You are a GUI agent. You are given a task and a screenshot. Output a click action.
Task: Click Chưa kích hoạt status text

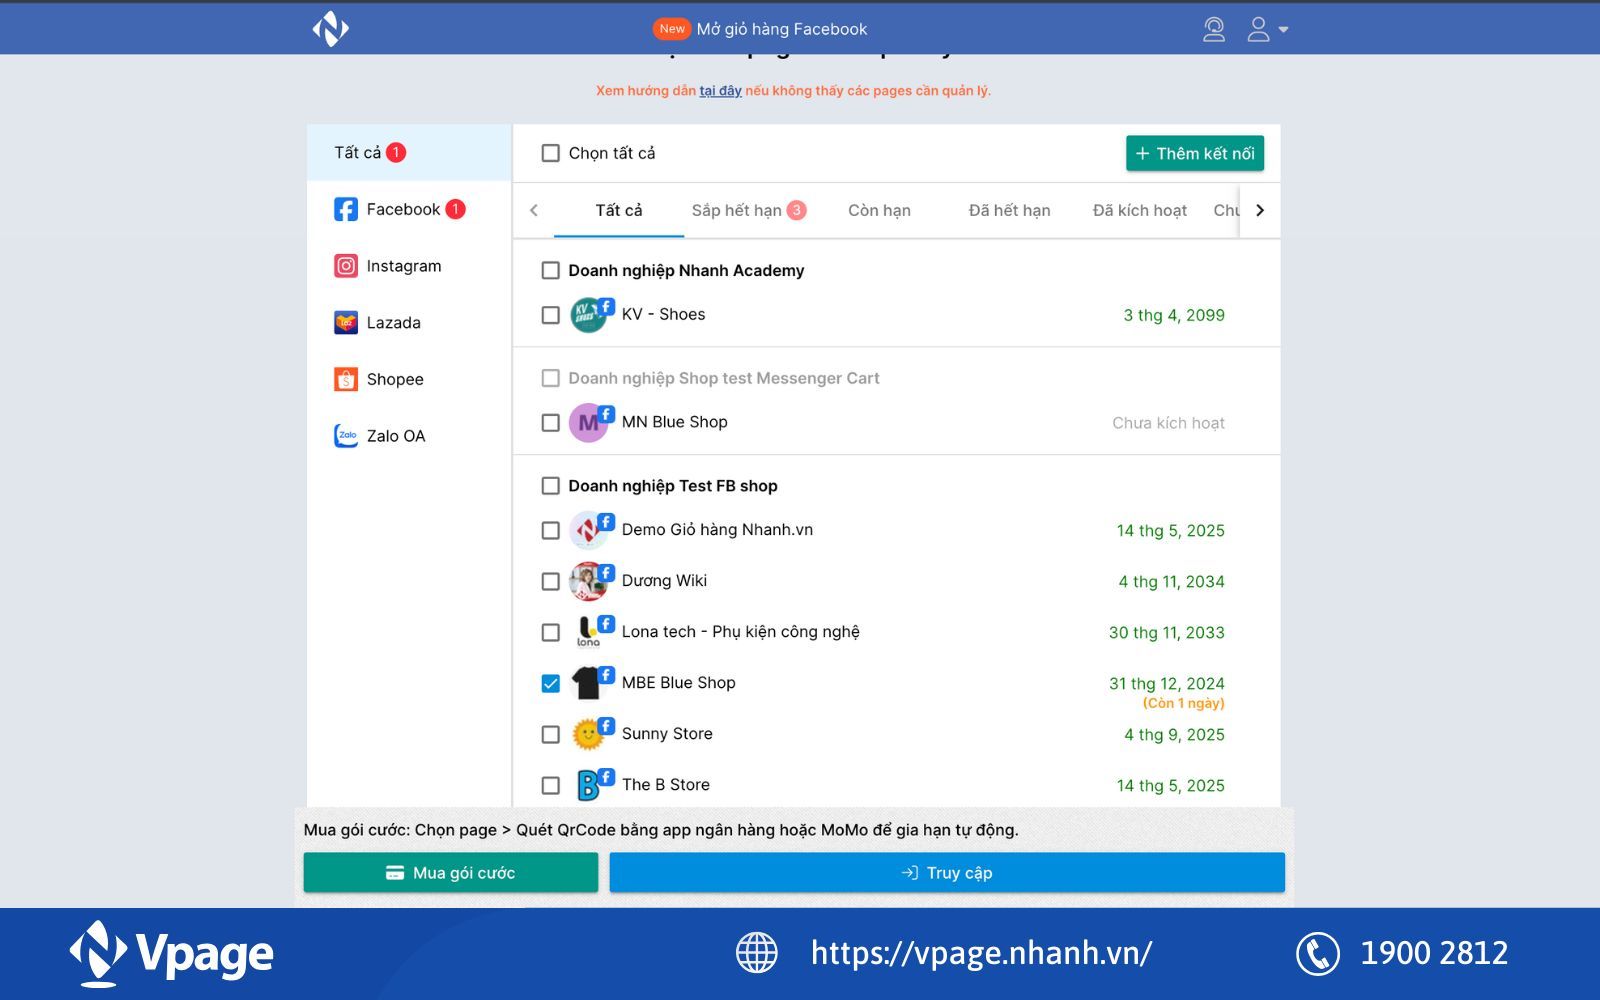point(1168,423)
